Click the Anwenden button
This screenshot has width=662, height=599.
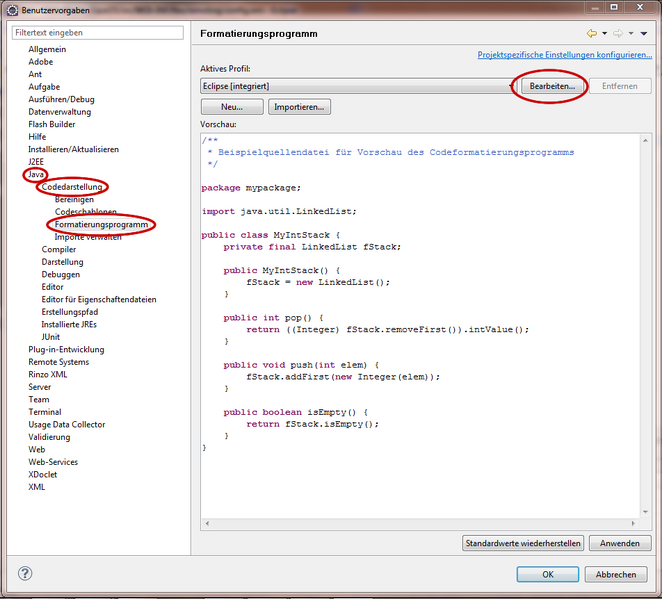(x=620, y=543)
